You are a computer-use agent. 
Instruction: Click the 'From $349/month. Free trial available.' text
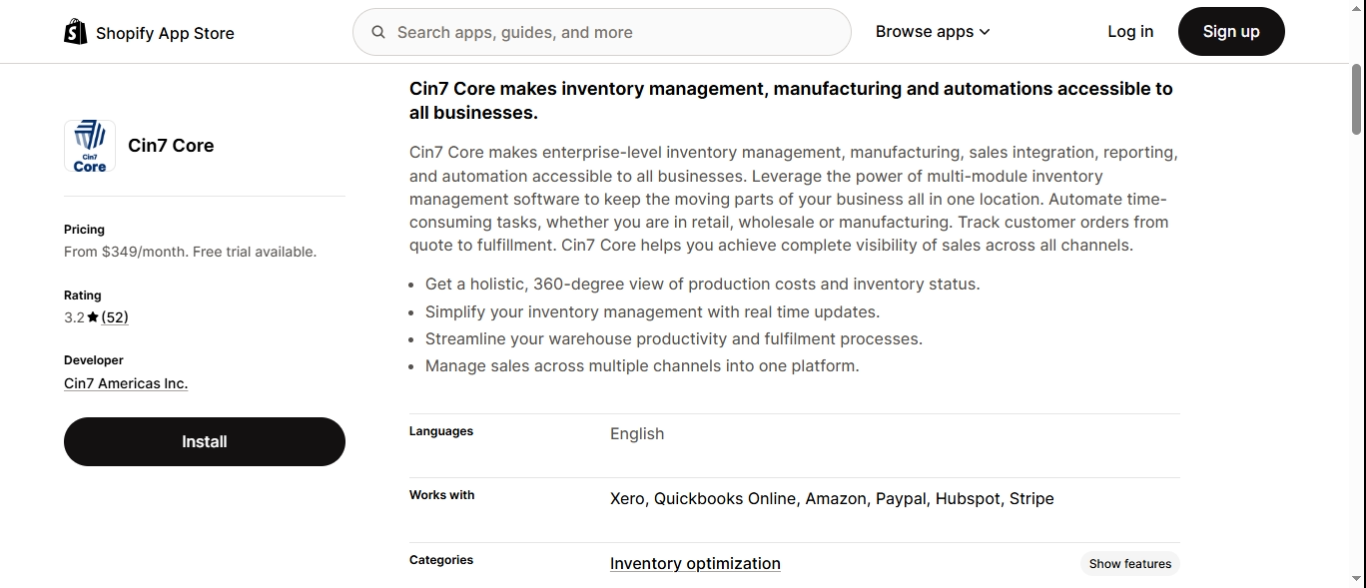click(x=190, y=252)
